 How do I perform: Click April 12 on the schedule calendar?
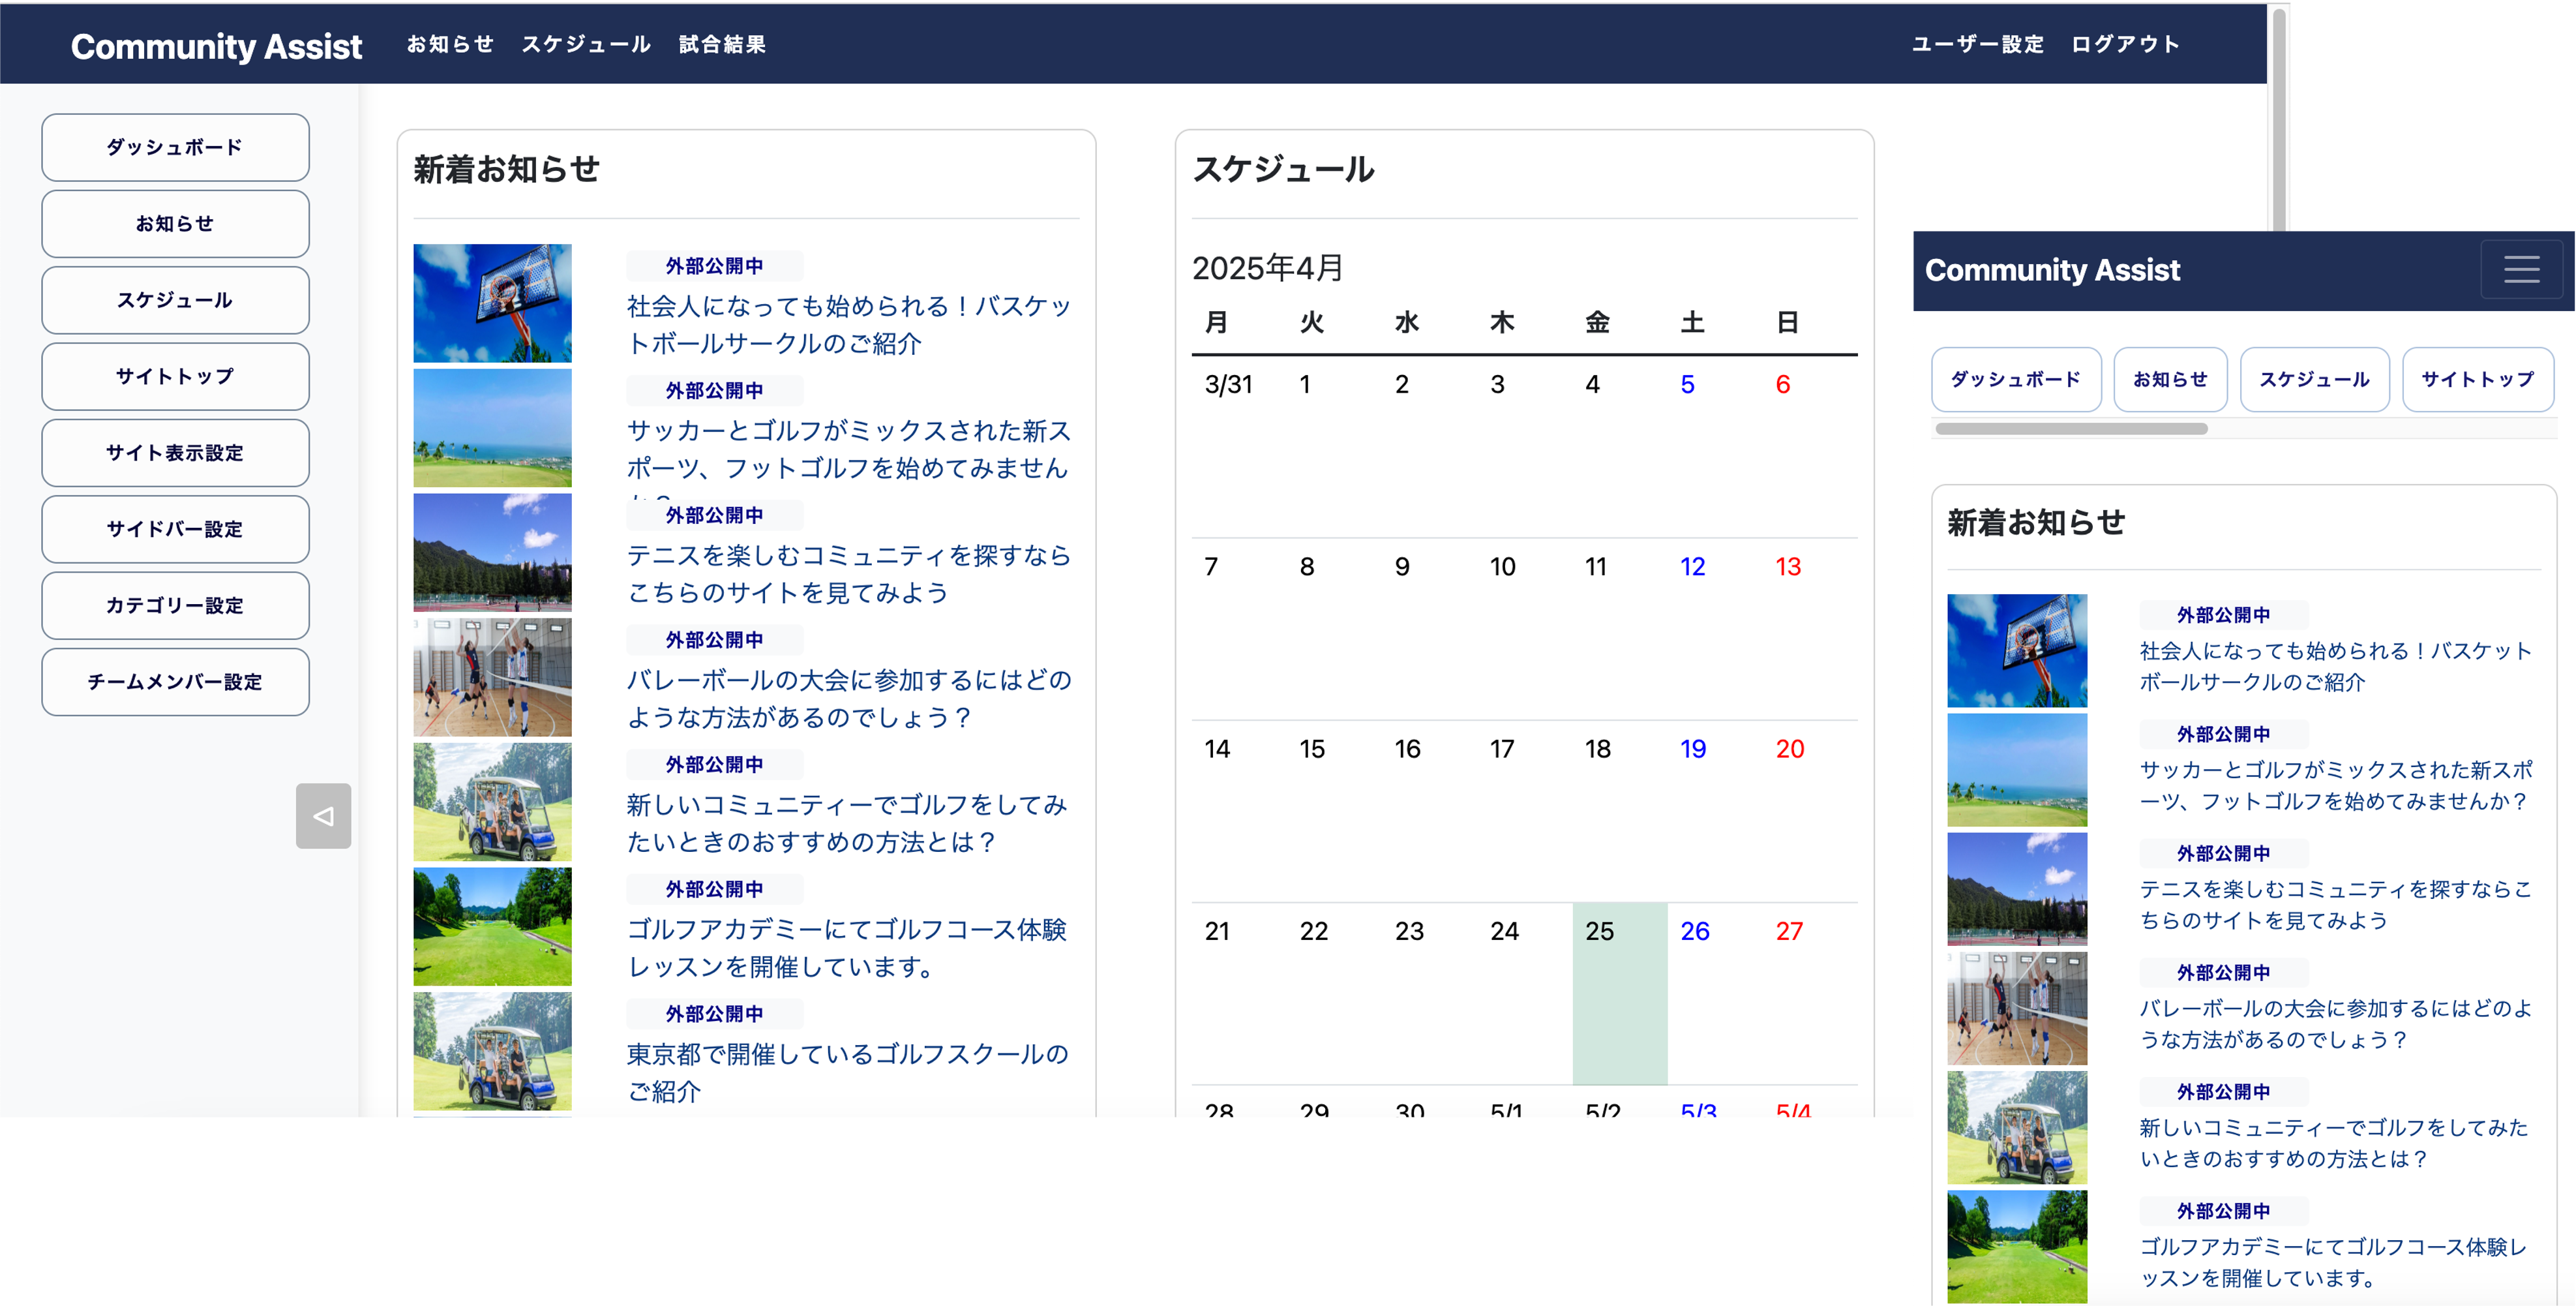pos(1692,566)
